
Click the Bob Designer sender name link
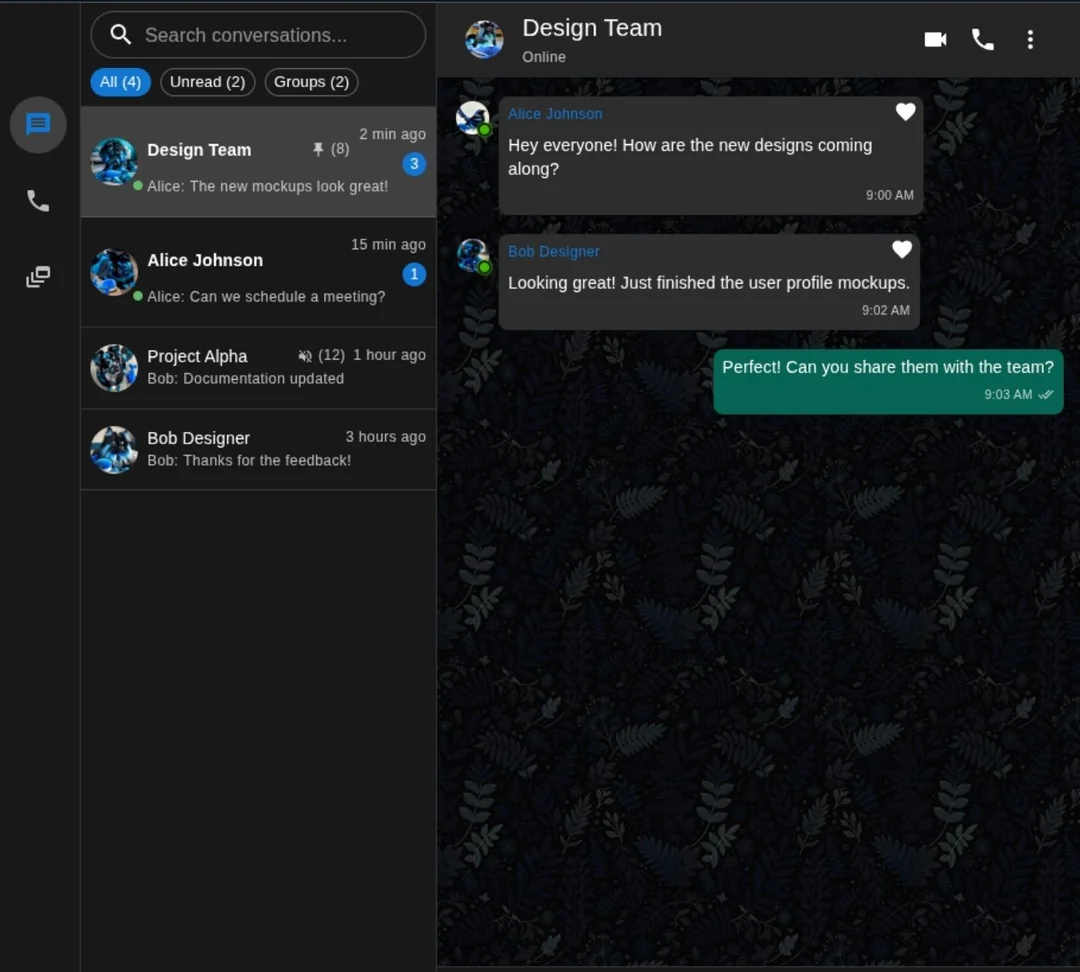click(x=554, y=252)
